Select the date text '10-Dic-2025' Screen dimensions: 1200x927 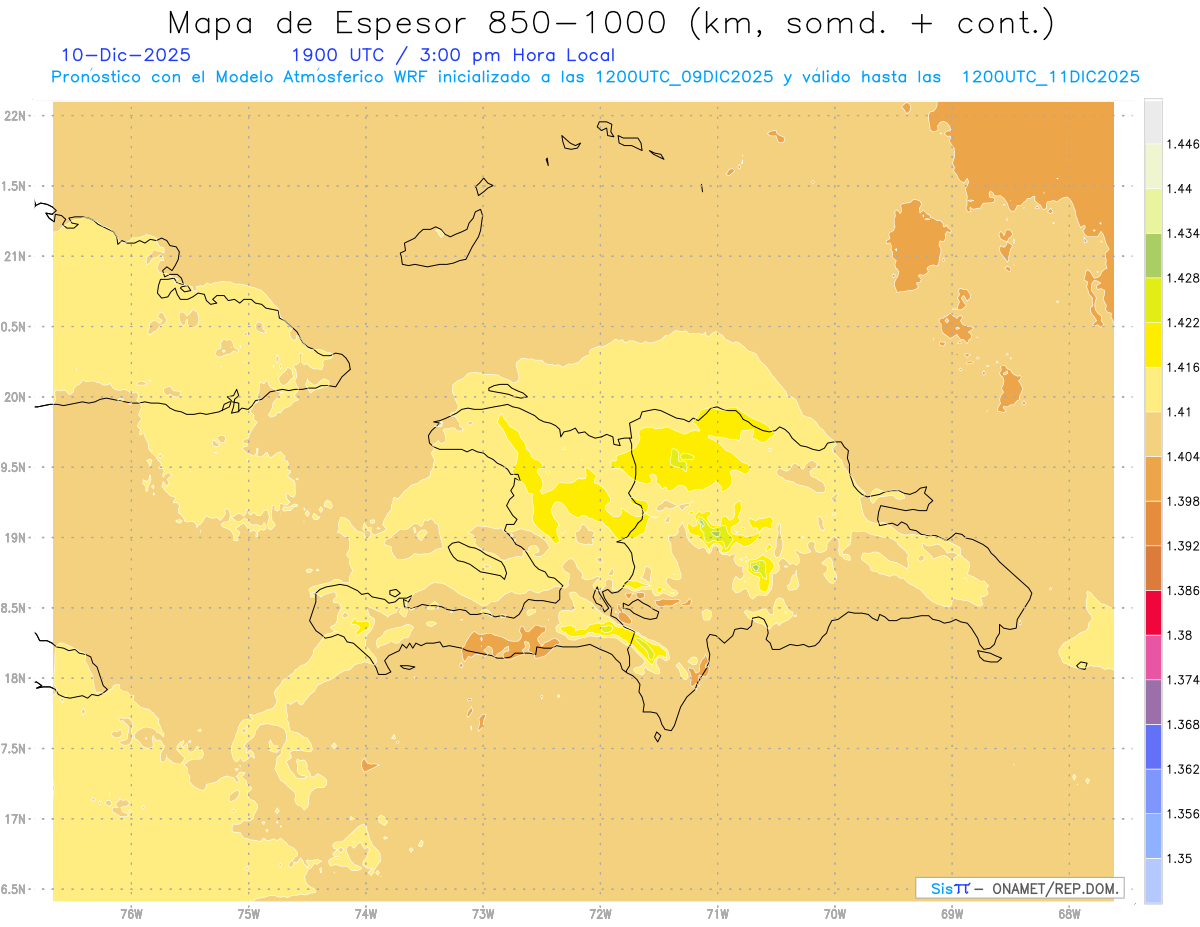click(x=126, y=55)
